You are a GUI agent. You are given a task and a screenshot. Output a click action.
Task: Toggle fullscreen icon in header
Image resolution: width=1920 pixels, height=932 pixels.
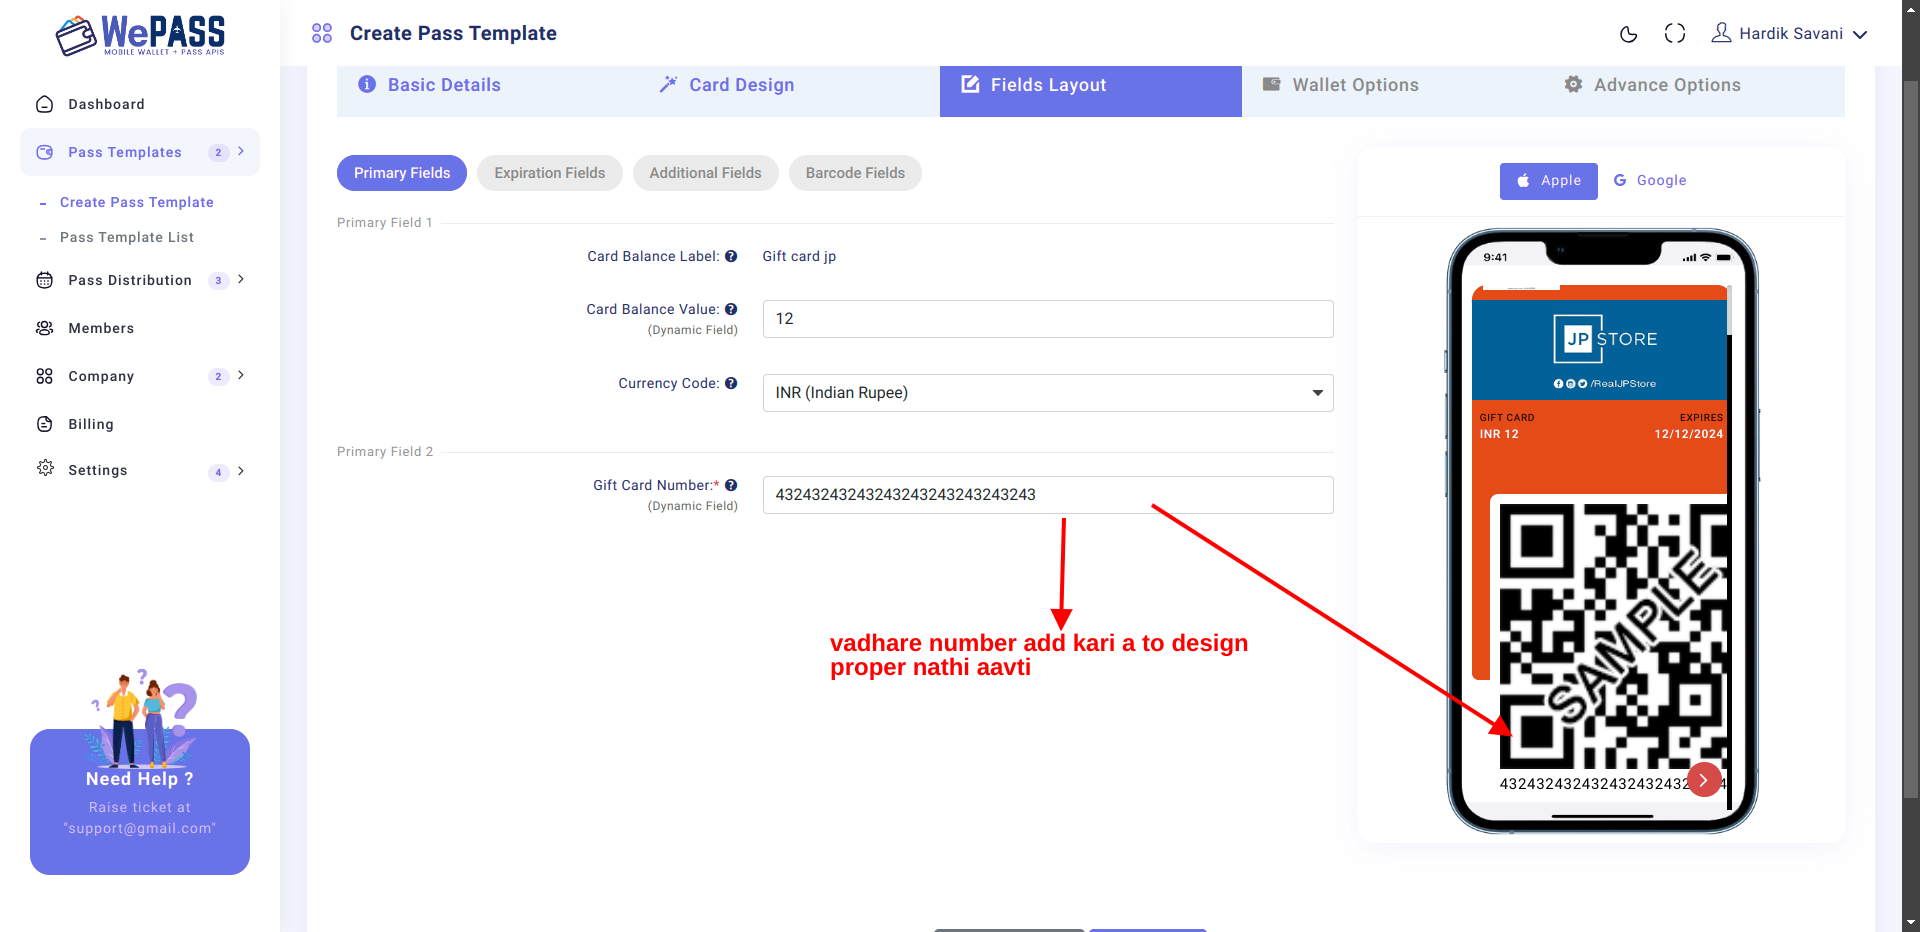click(x=1675, y=33)
